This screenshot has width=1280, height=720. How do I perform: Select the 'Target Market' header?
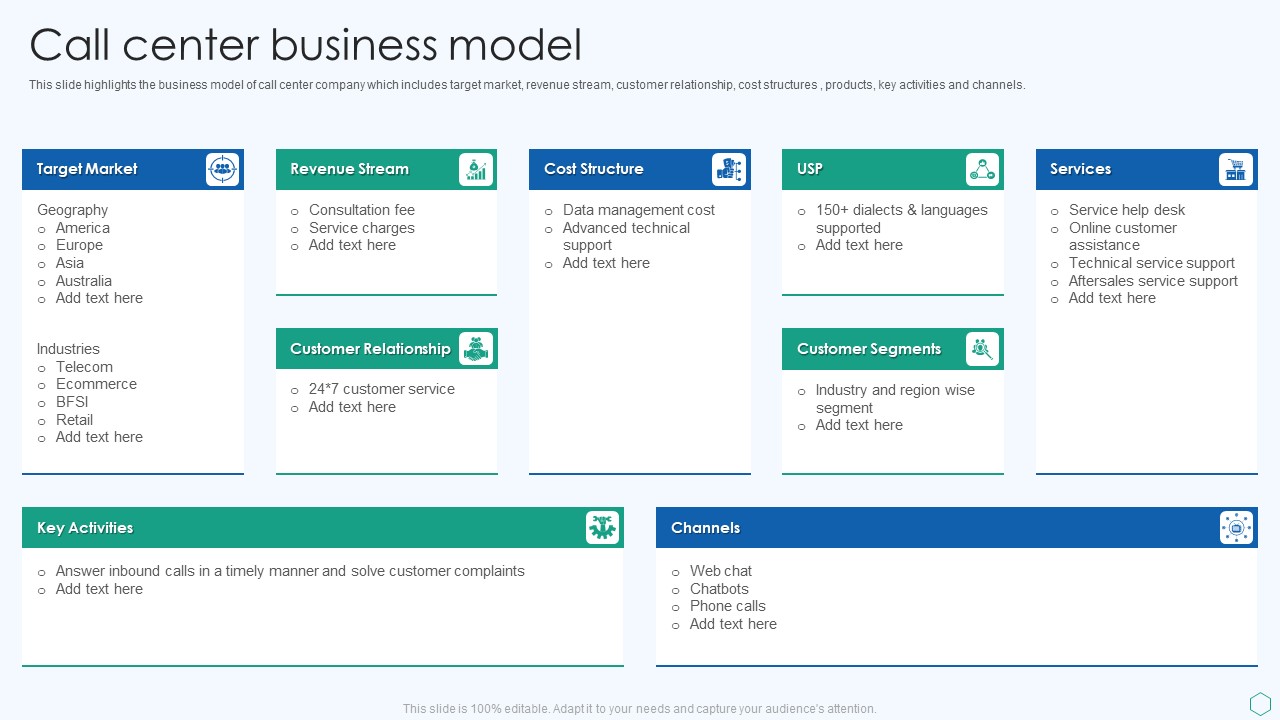87,169
